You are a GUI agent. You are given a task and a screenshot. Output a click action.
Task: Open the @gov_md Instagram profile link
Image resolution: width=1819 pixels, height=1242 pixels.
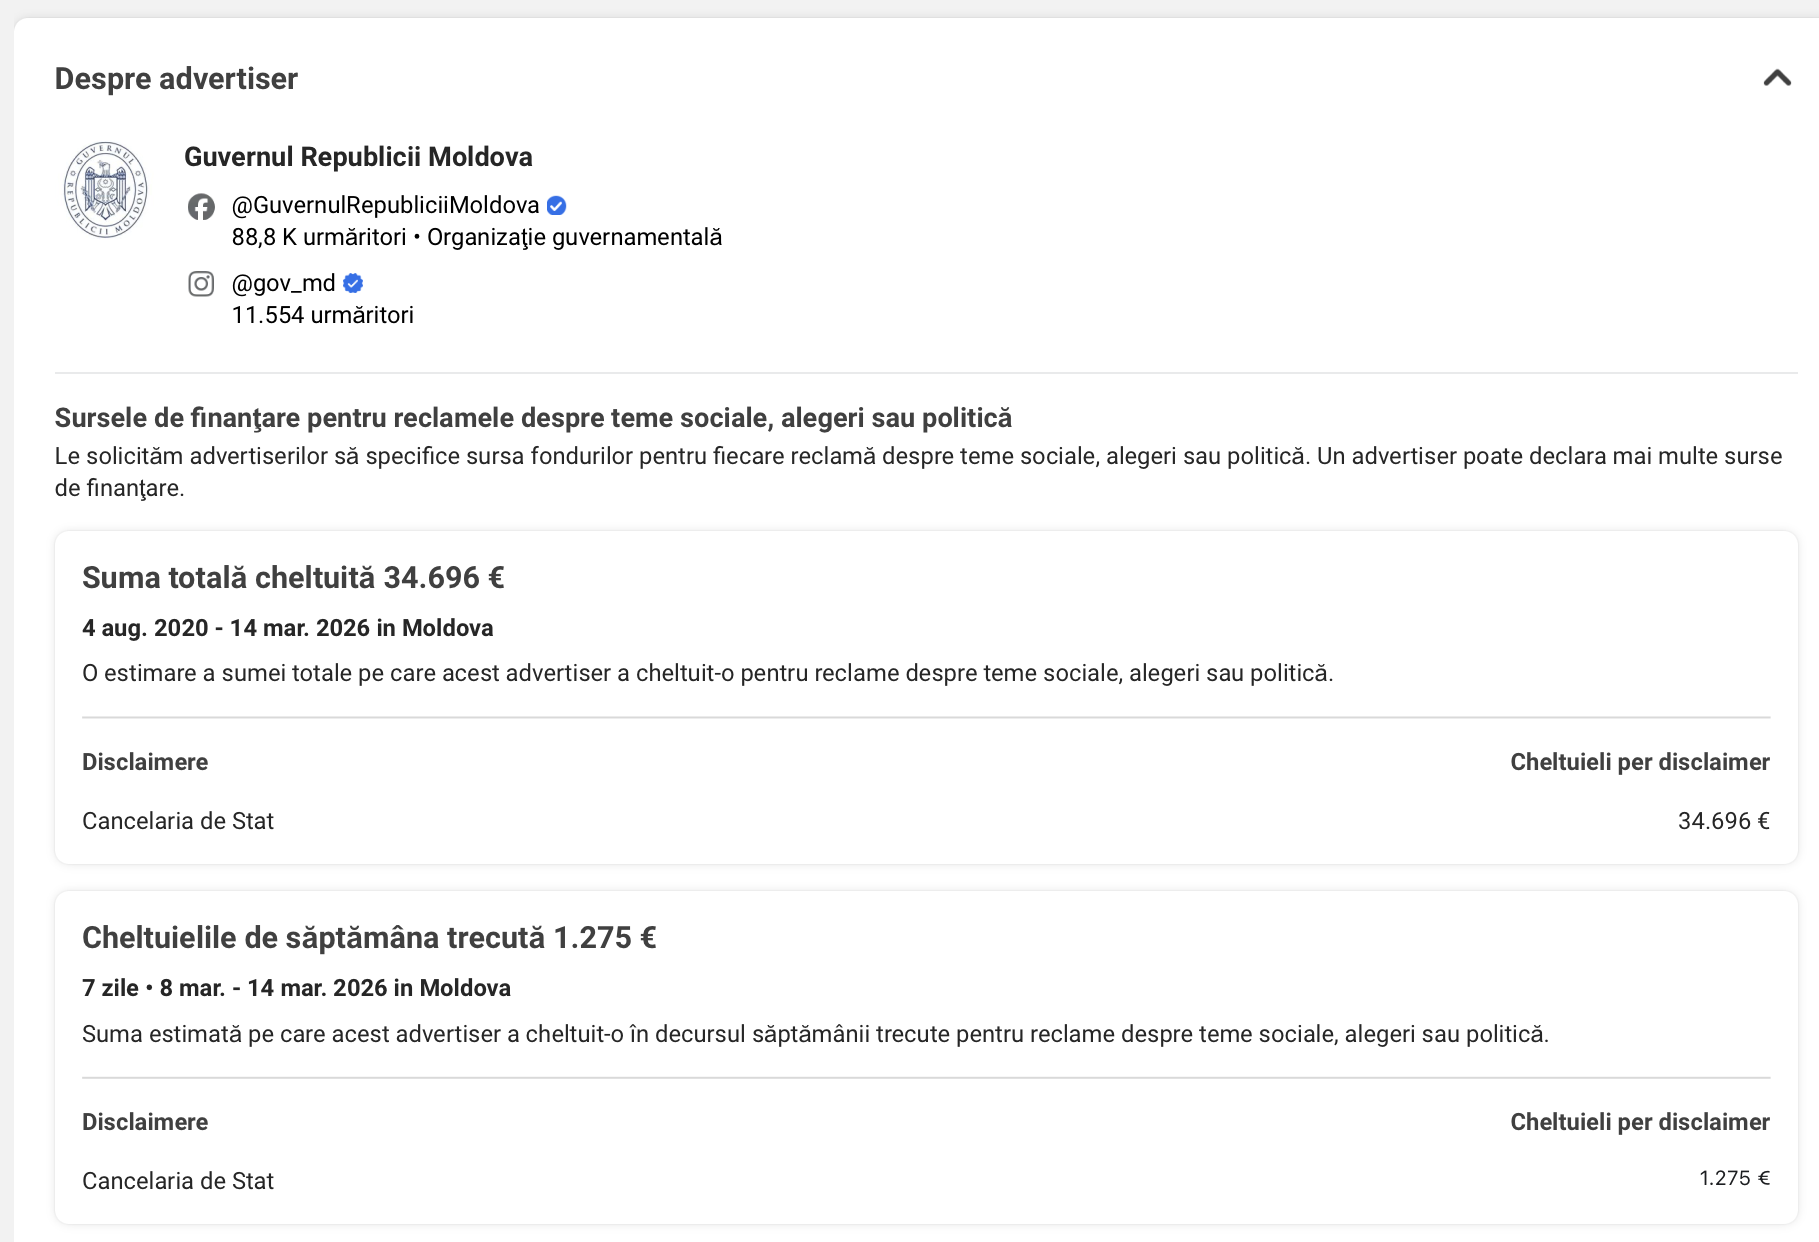coord(283,284)
